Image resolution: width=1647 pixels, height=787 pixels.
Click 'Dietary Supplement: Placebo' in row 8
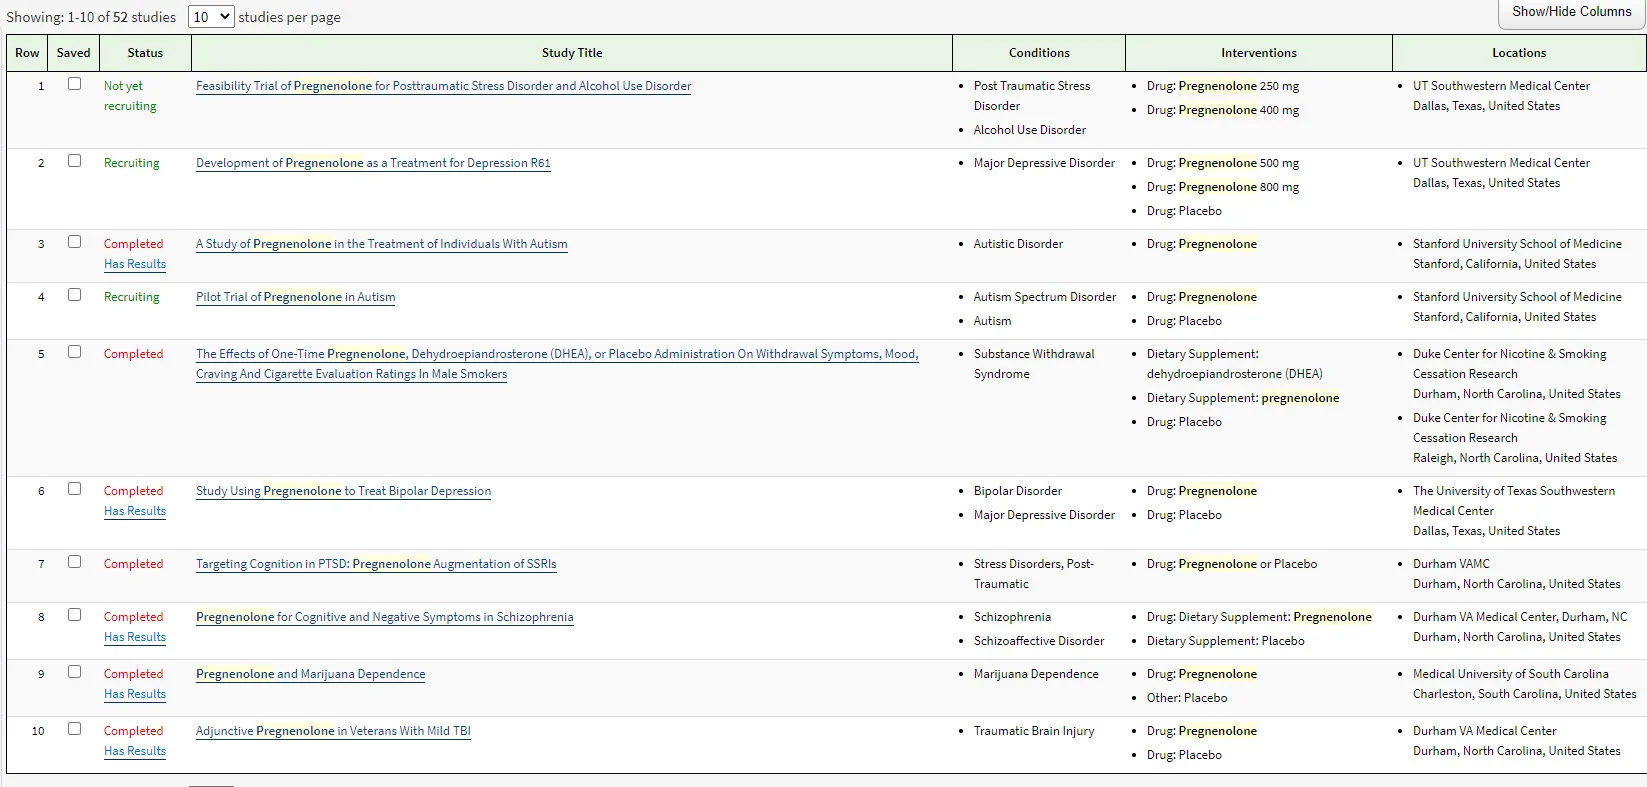tap(1226, 641)
